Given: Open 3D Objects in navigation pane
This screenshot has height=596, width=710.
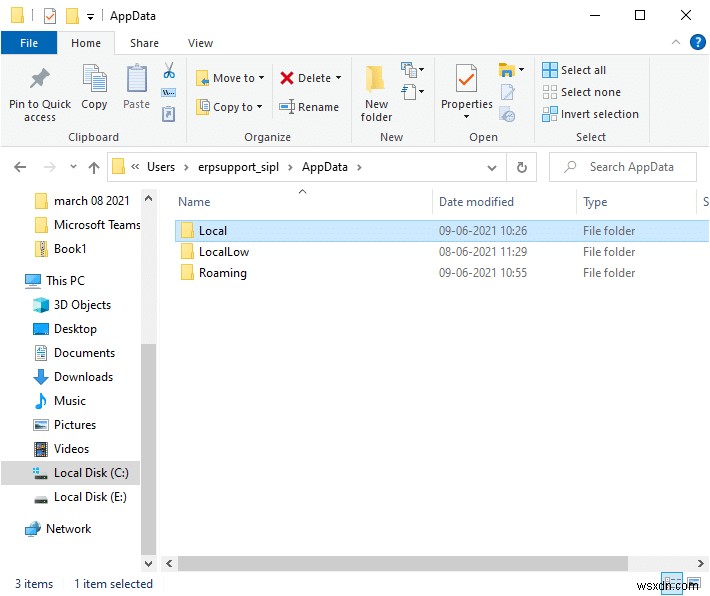Looking at the screenshot, I should click(x=72, y=305).
